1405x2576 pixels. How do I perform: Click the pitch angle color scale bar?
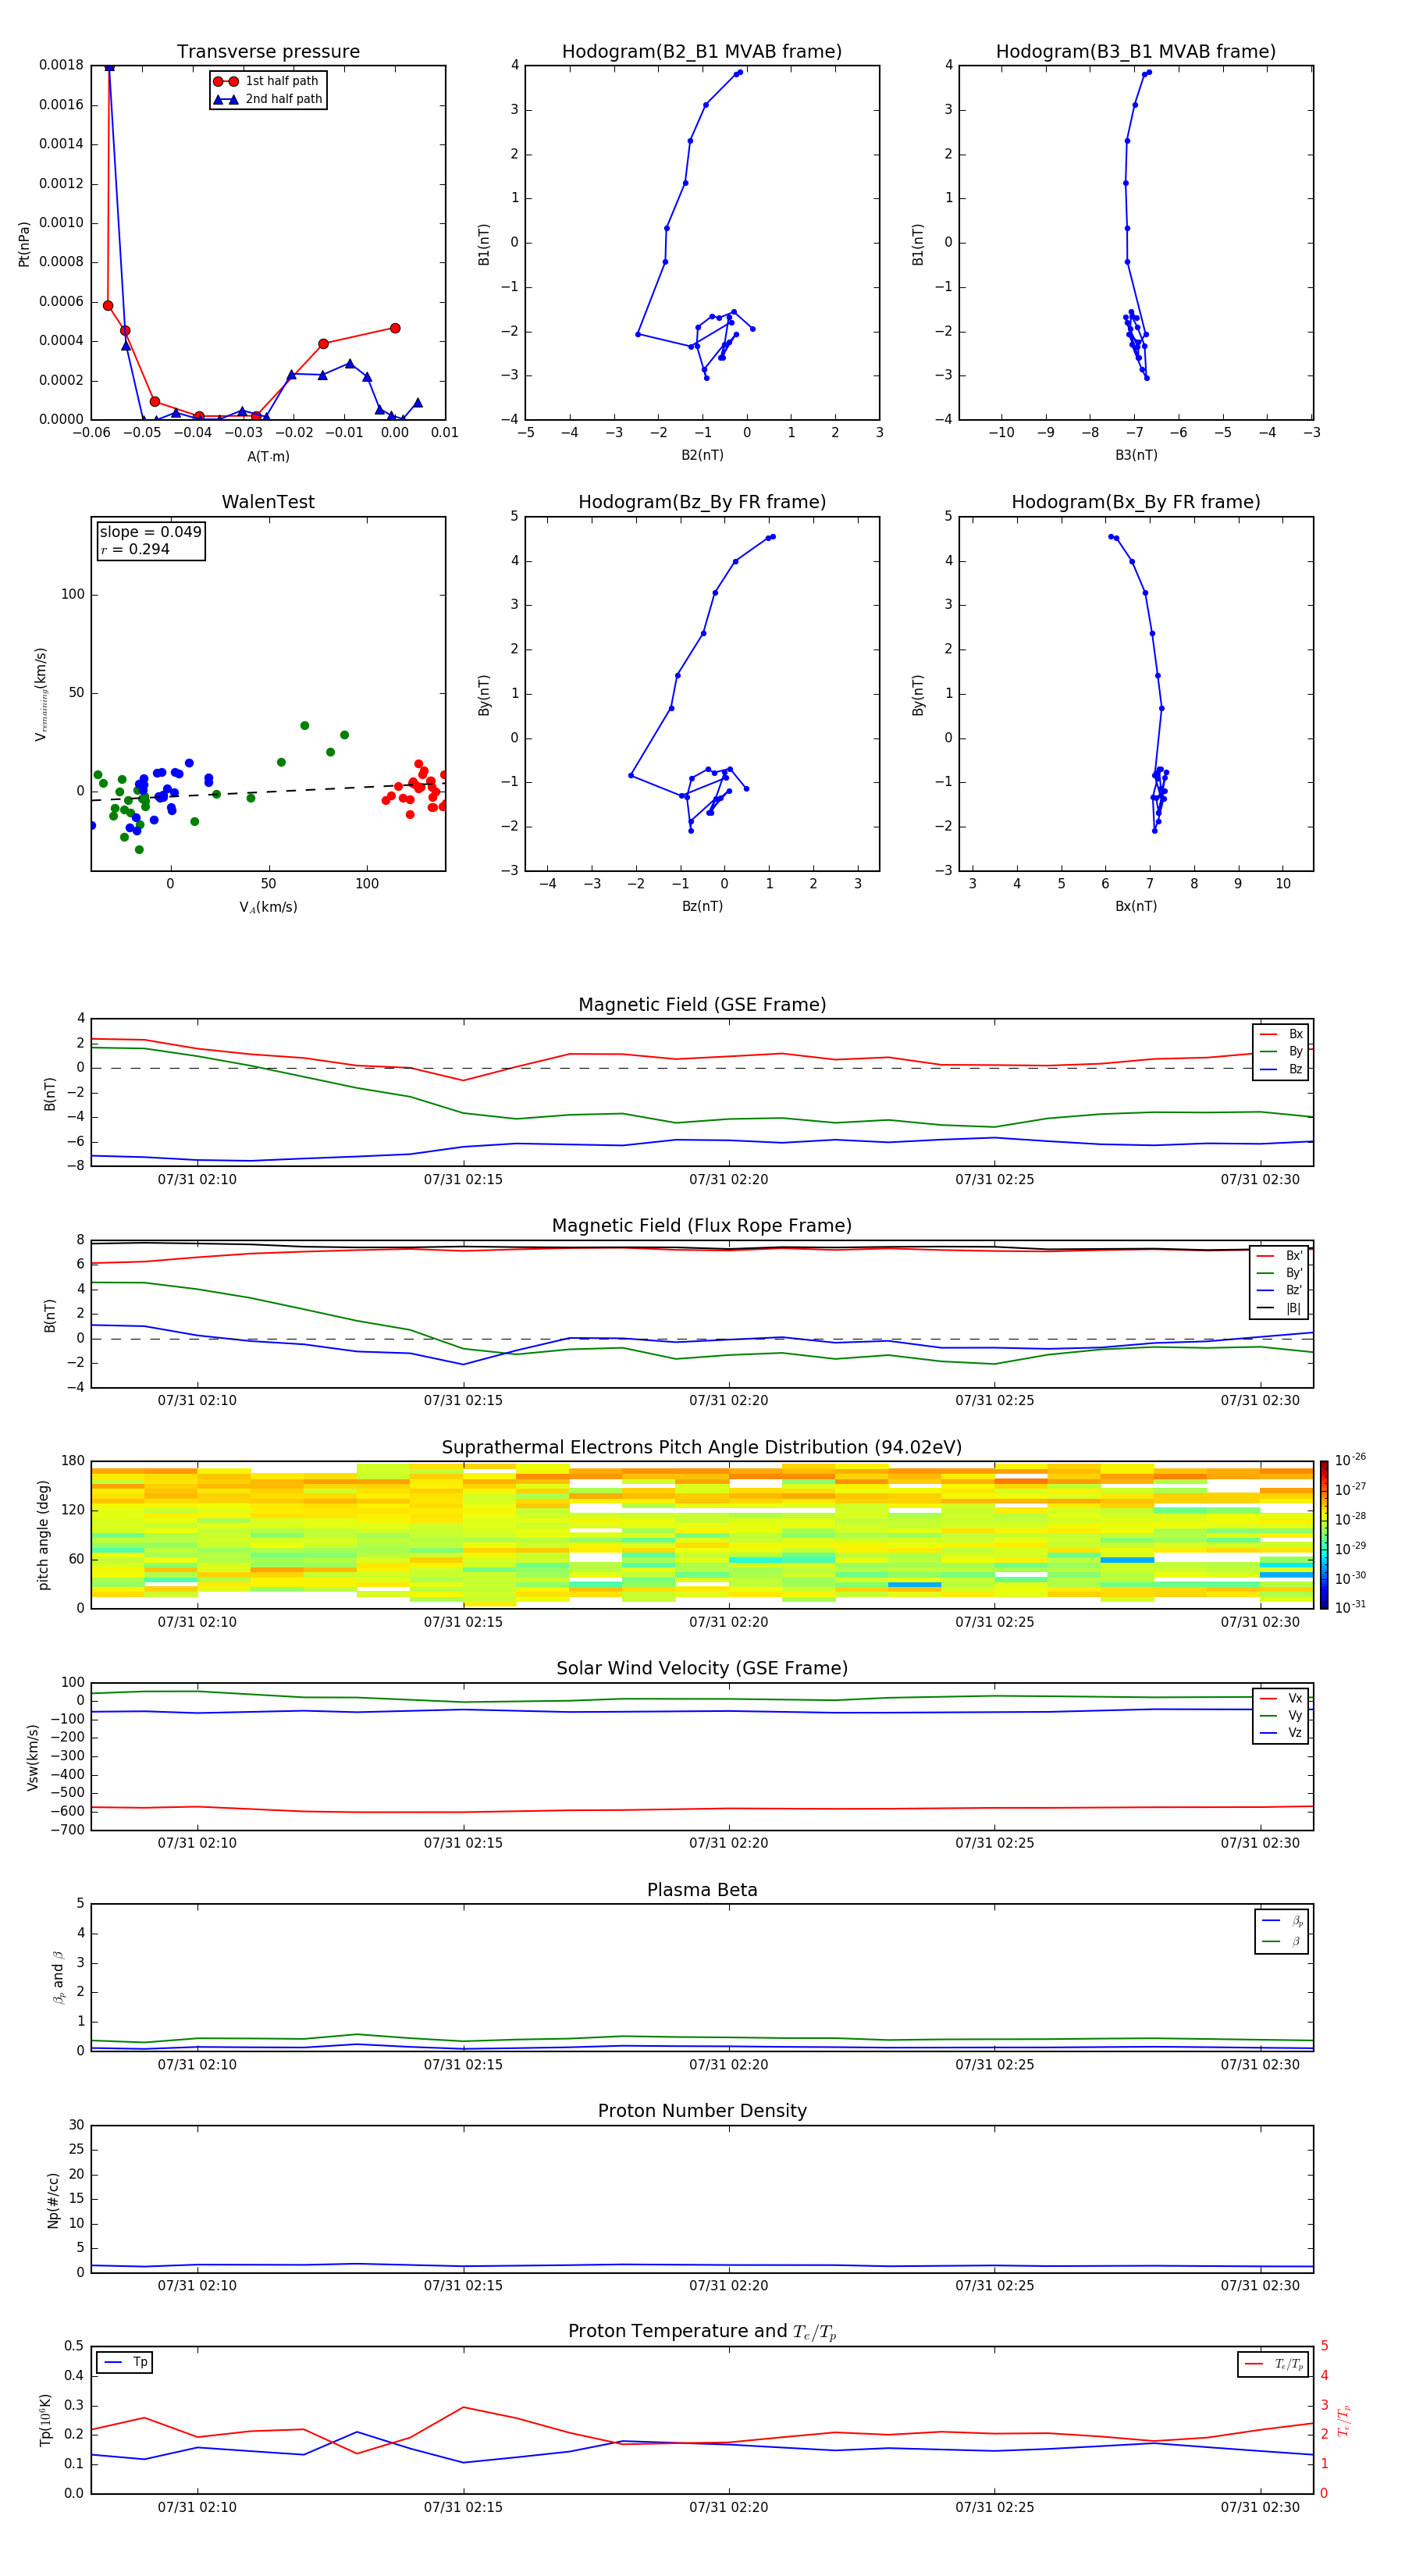(x=1324, y=1535)
